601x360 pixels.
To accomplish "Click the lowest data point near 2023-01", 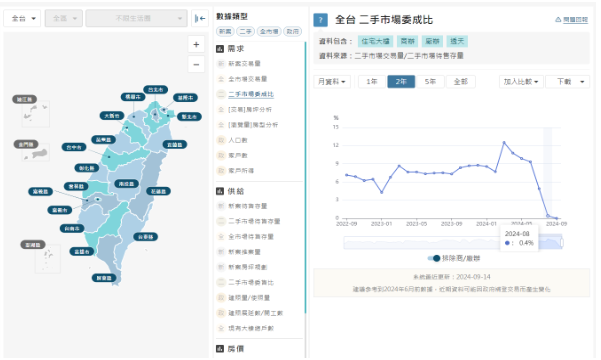I will point(381,192).
